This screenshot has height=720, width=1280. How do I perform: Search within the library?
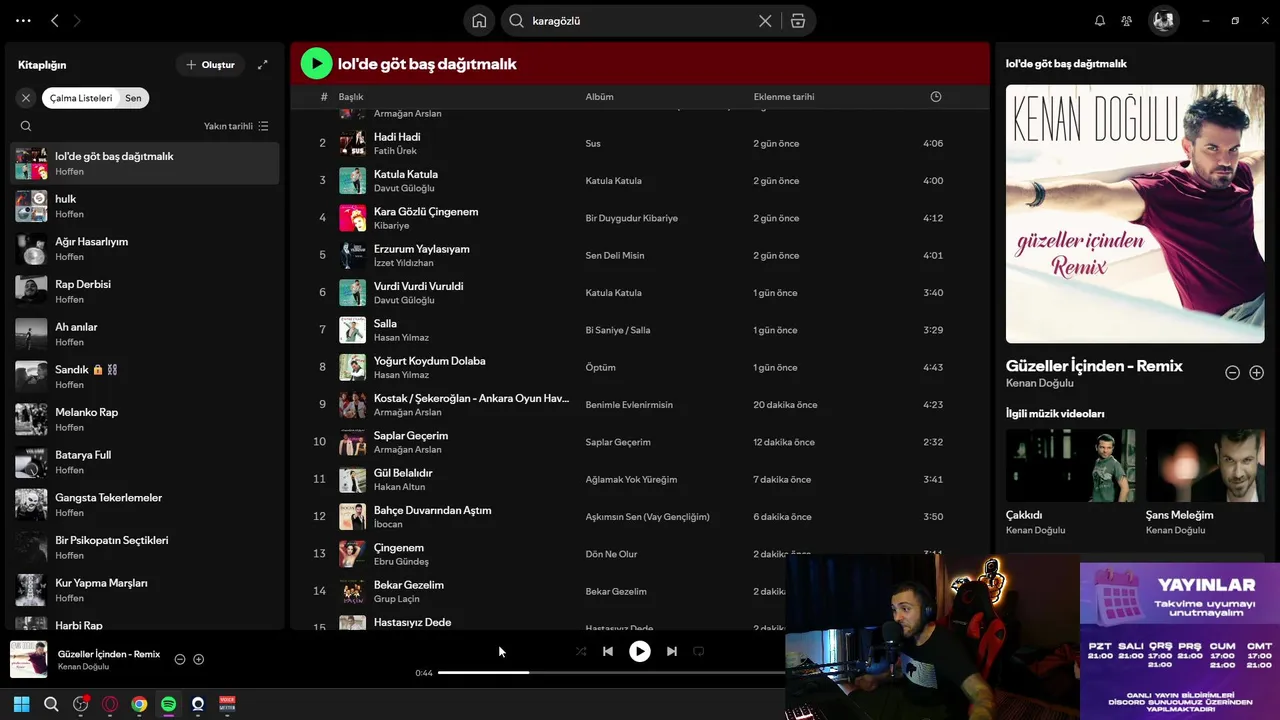pos(26,126)
